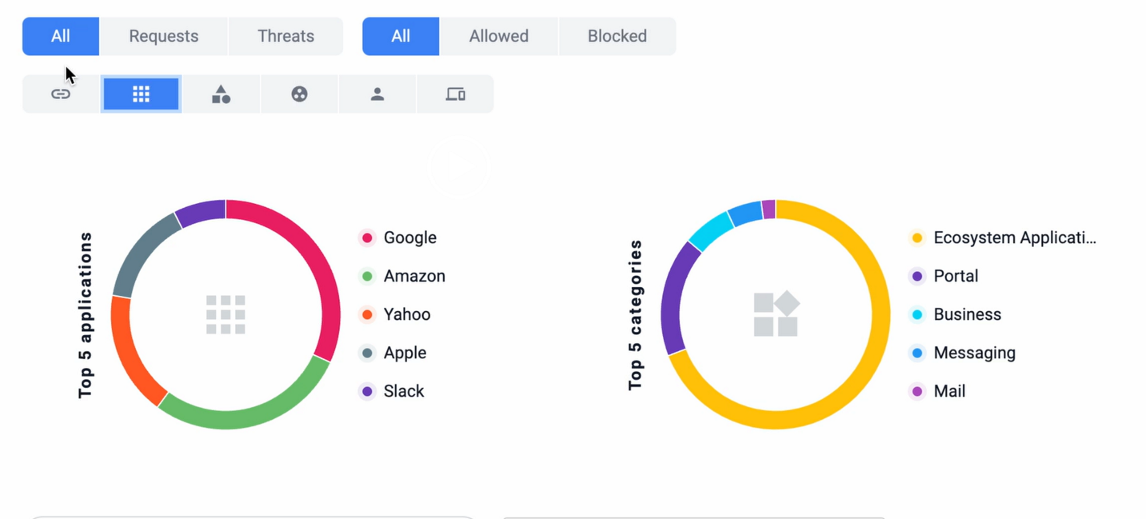Switch to the categories shapes icon view
Viewport: 1146px width, 519px height.
pos(221,94)
